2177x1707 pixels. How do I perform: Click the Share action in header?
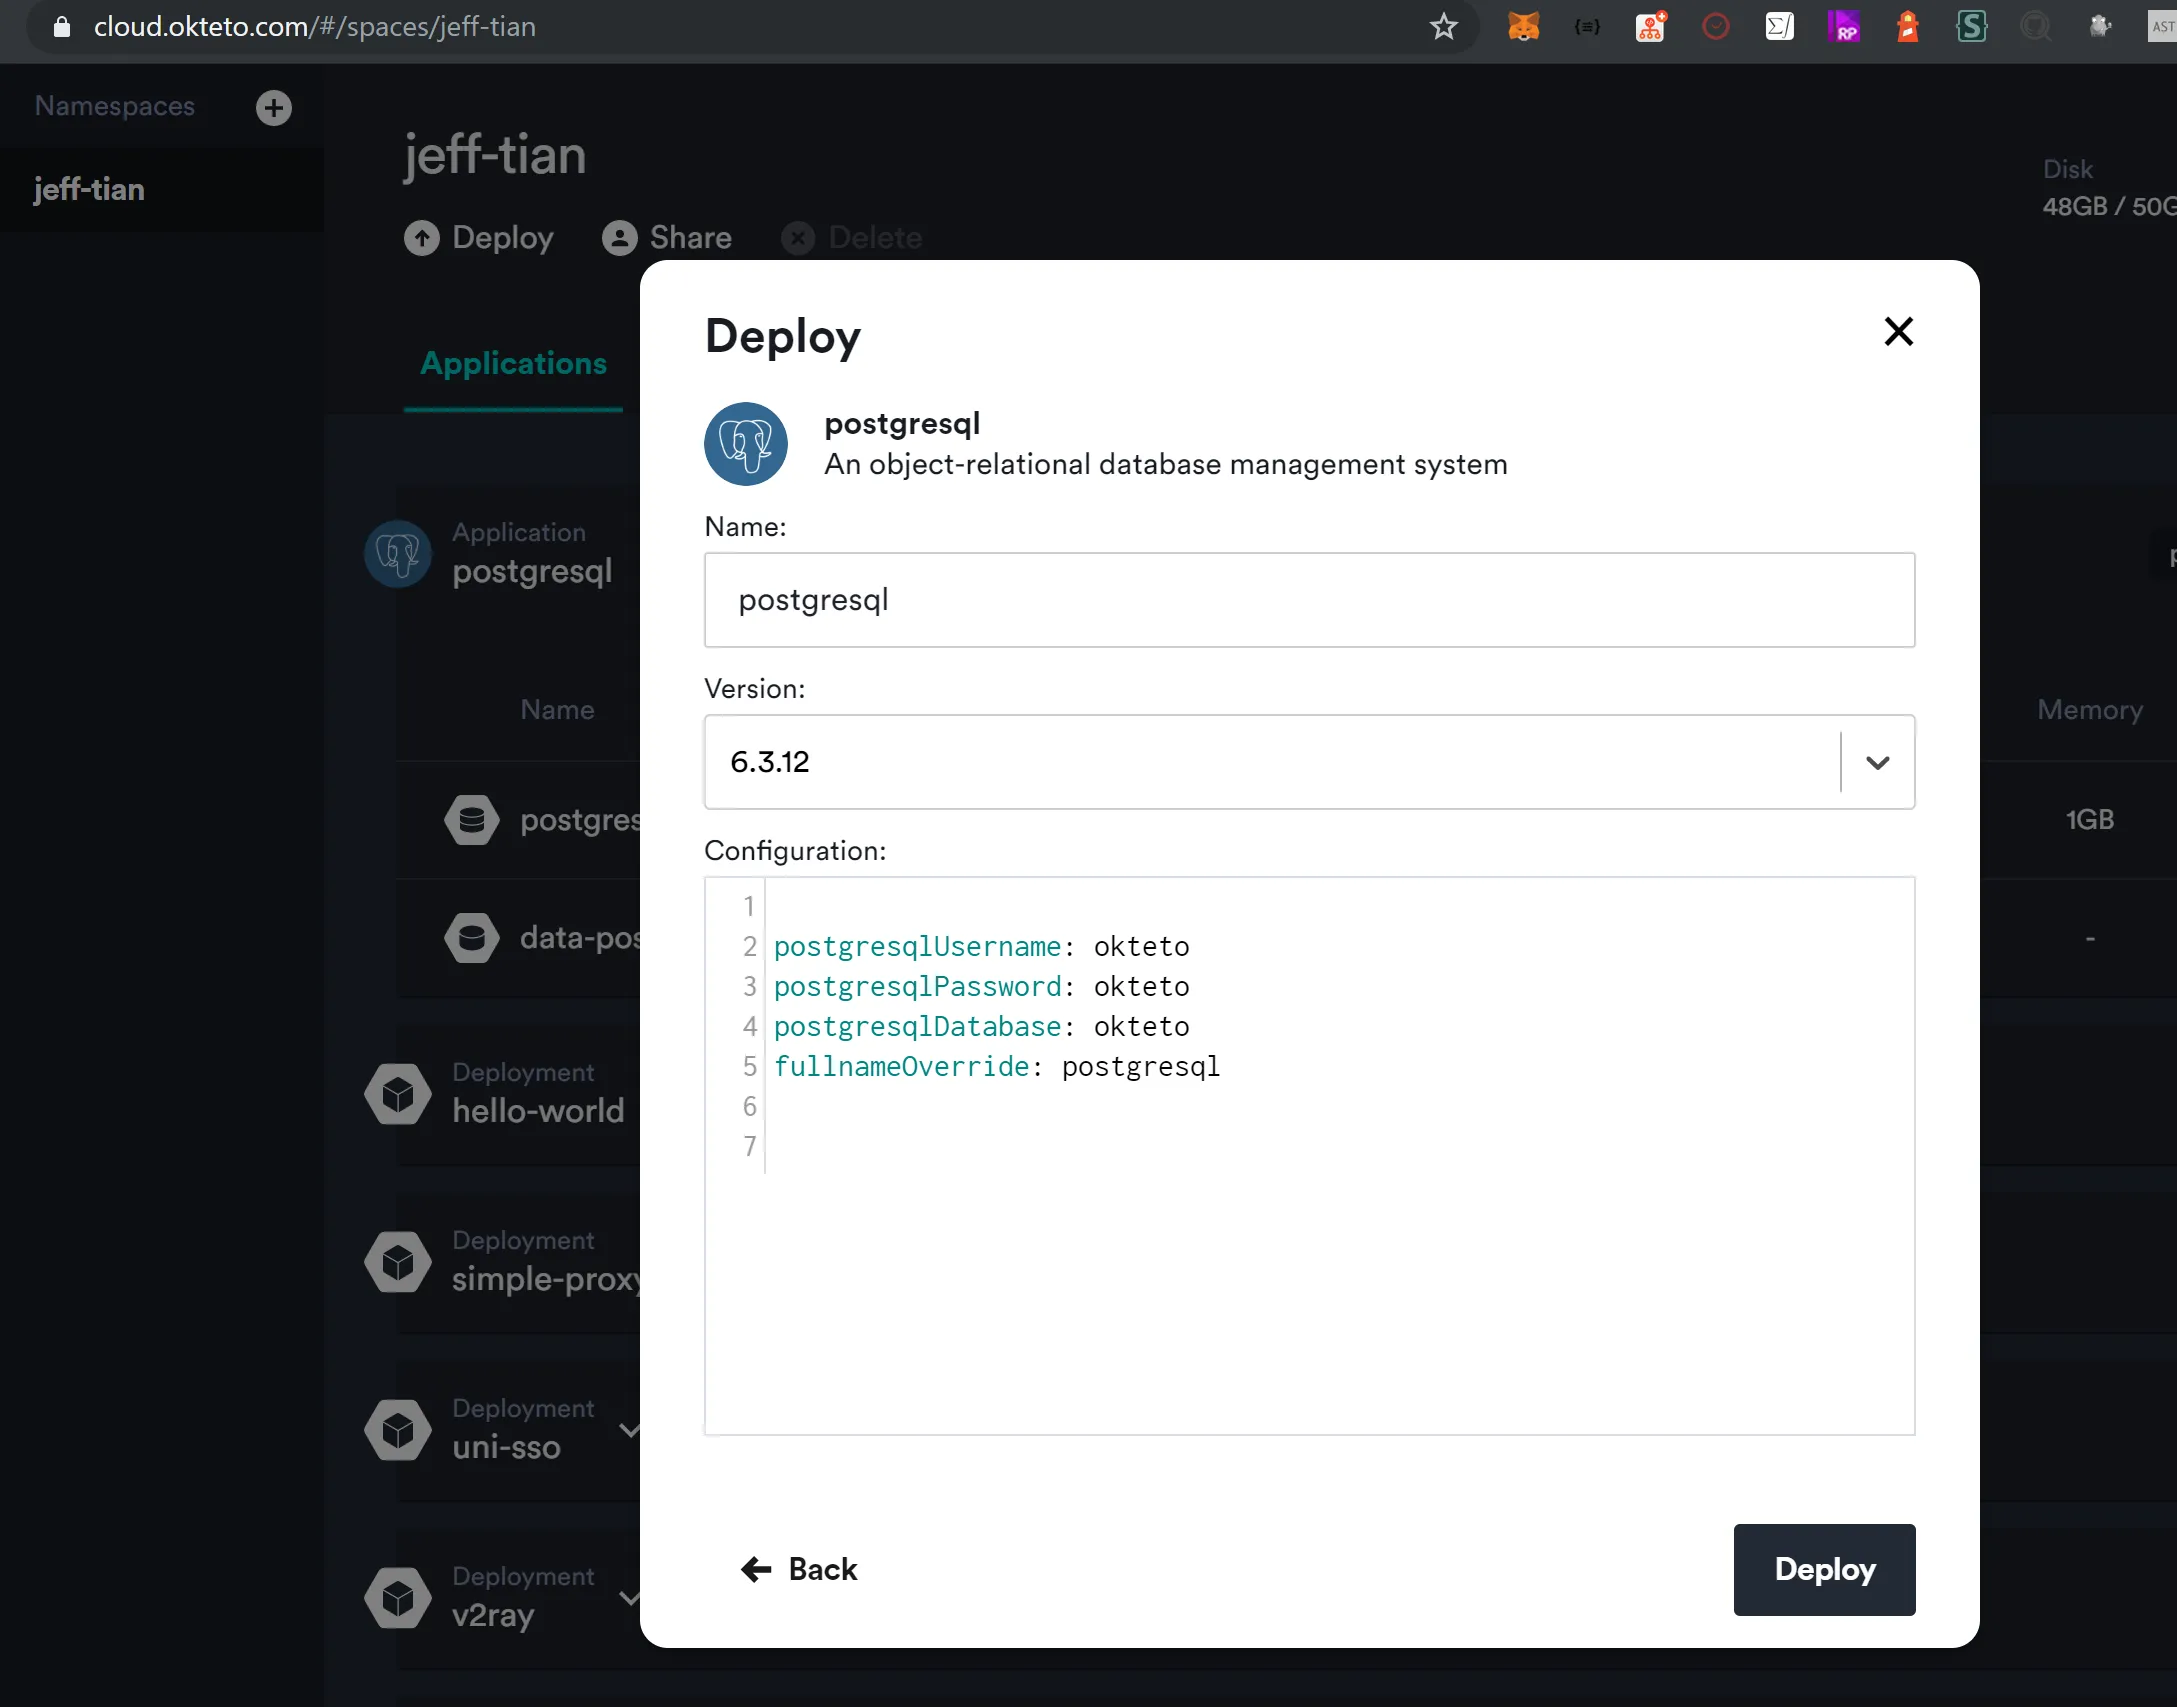(x=667, y=238)
